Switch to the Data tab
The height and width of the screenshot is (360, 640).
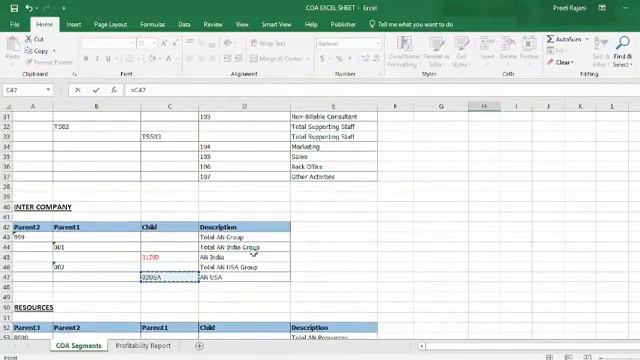click(184, 24)
